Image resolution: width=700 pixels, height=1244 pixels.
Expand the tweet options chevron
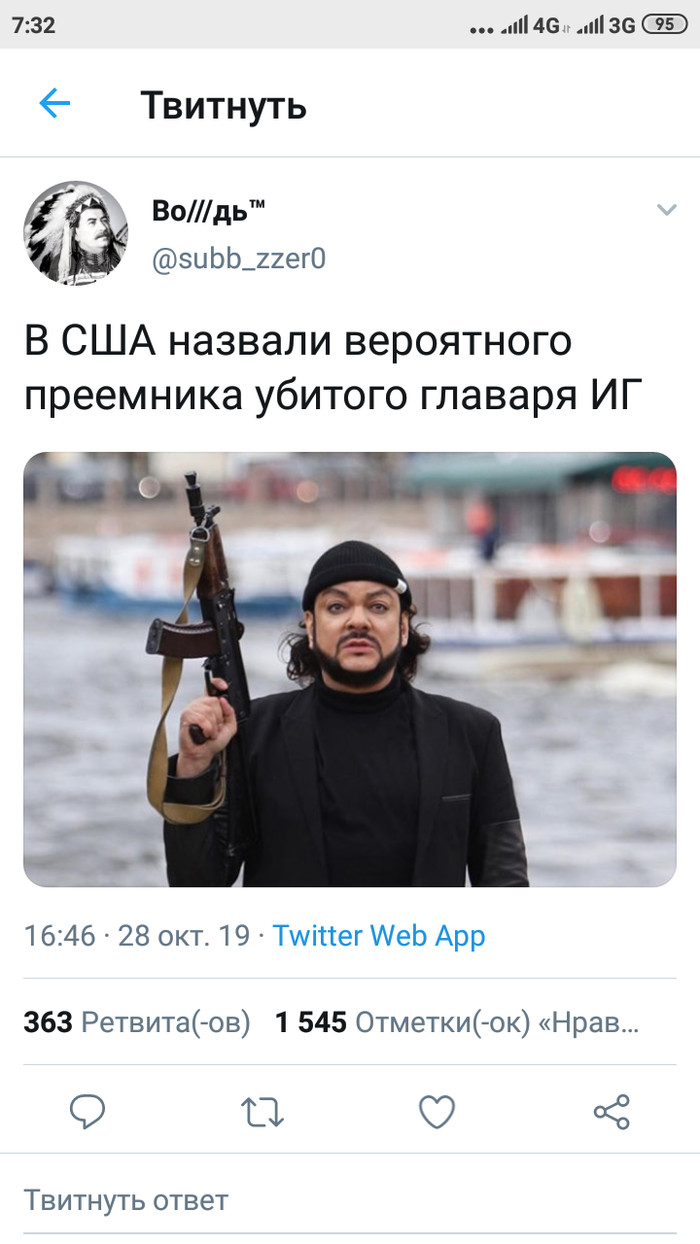pos(666,209)
